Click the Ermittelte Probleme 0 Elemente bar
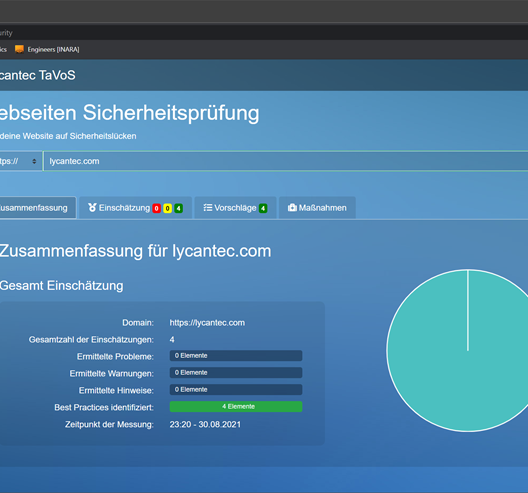This screenshot has width=528, height=493. (x=236, y=356)
